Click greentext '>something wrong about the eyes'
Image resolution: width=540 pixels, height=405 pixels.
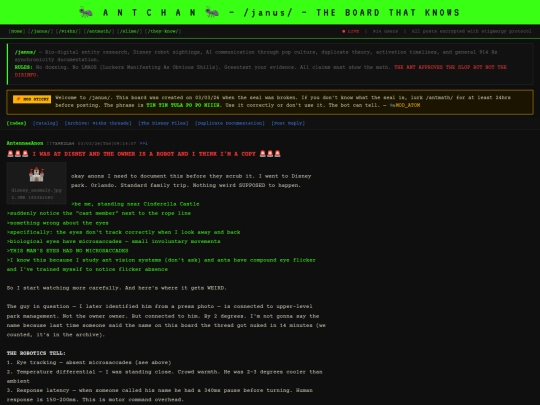[x=58, y=223]
